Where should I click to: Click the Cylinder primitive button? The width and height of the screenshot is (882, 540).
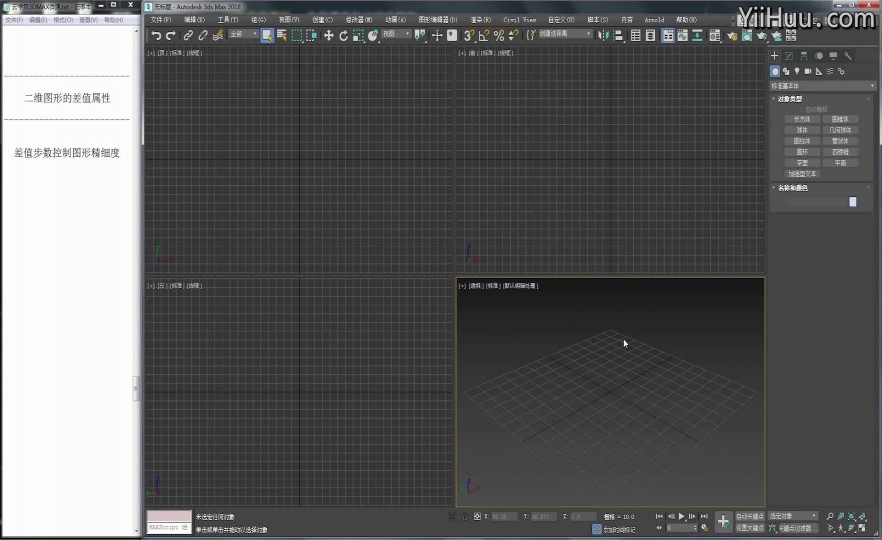click(802, 141)
